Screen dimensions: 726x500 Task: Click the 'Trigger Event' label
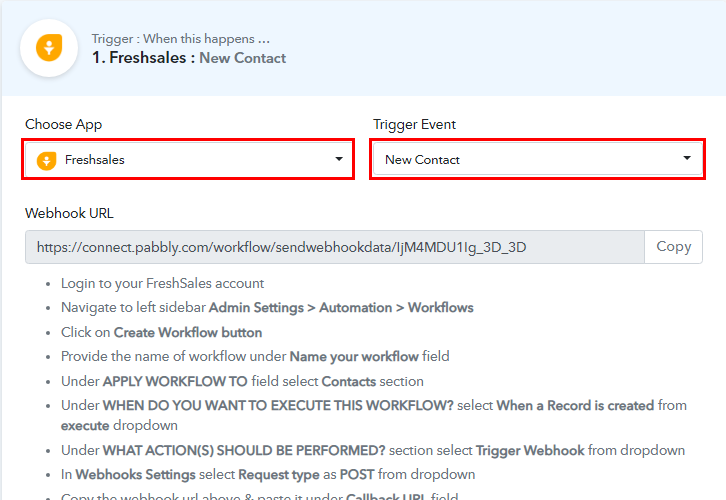coord(414,125)
